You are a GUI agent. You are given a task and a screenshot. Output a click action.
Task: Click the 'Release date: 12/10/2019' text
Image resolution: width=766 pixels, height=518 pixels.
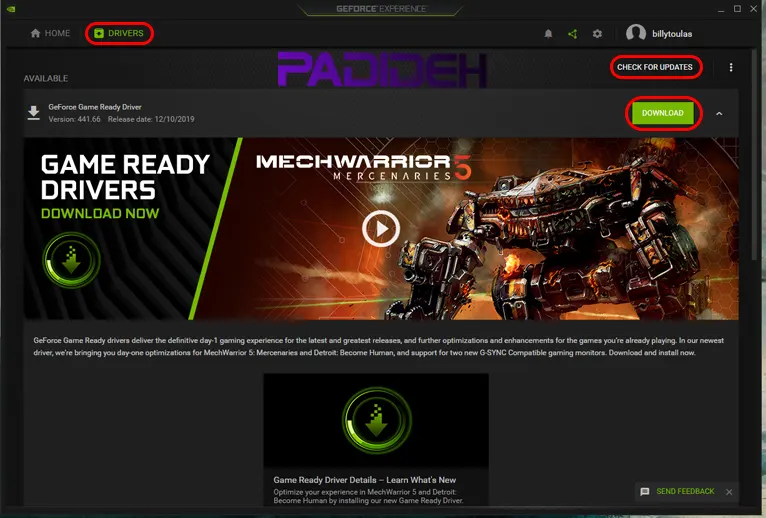(x=151, y=119)
